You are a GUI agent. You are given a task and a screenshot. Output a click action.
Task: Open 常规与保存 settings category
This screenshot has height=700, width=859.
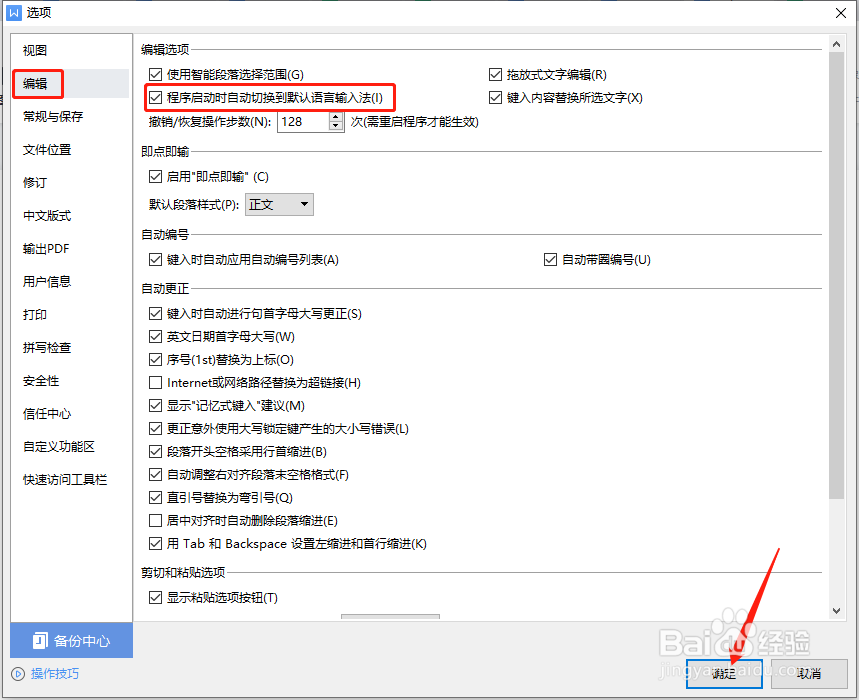click(x=53, y=116)
